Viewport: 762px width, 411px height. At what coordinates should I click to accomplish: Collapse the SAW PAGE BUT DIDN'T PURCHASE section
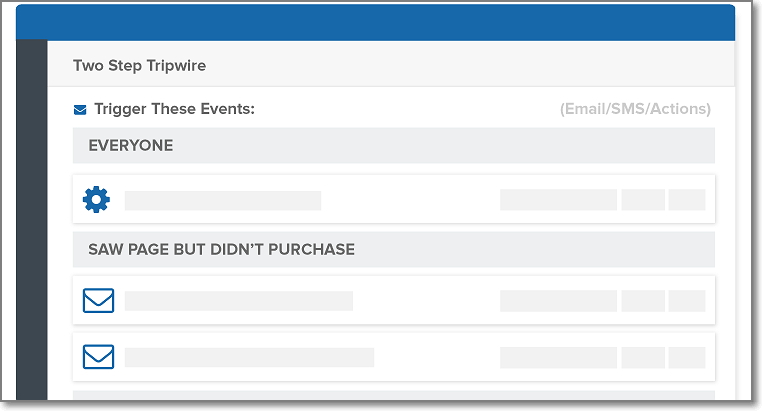394,249
